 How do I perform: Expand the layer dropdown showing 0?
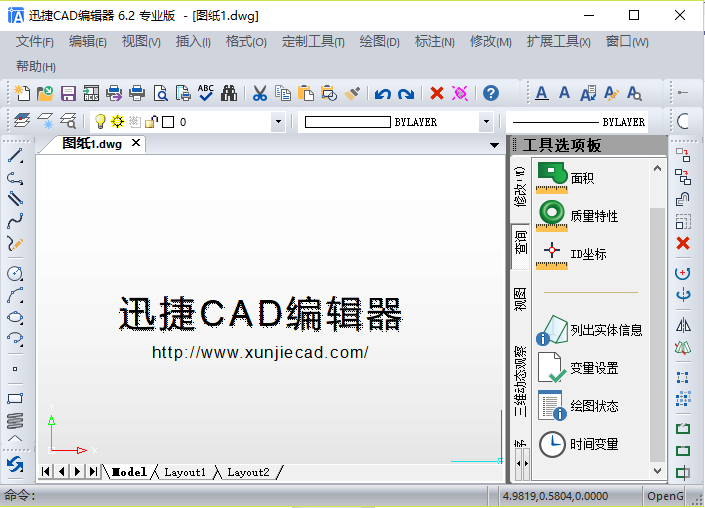point(278,121)
